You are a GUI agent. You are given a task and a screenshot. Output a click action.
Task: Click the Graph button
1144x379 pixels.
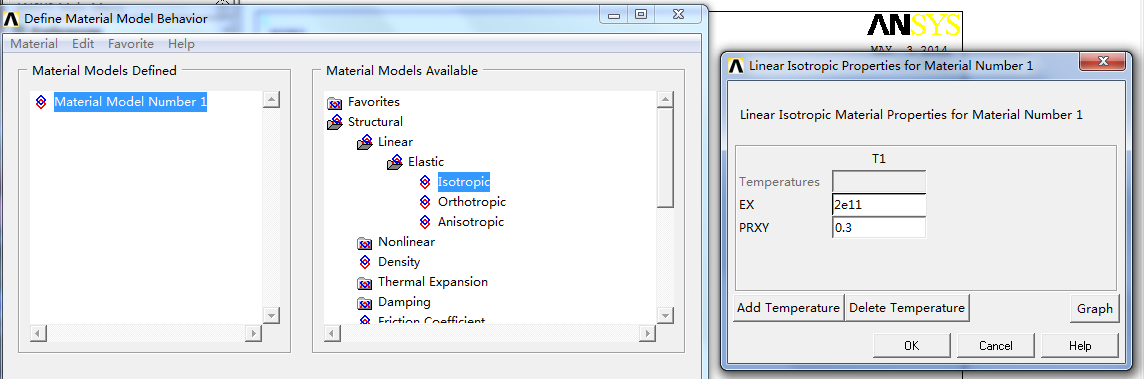pos(1094,308)
